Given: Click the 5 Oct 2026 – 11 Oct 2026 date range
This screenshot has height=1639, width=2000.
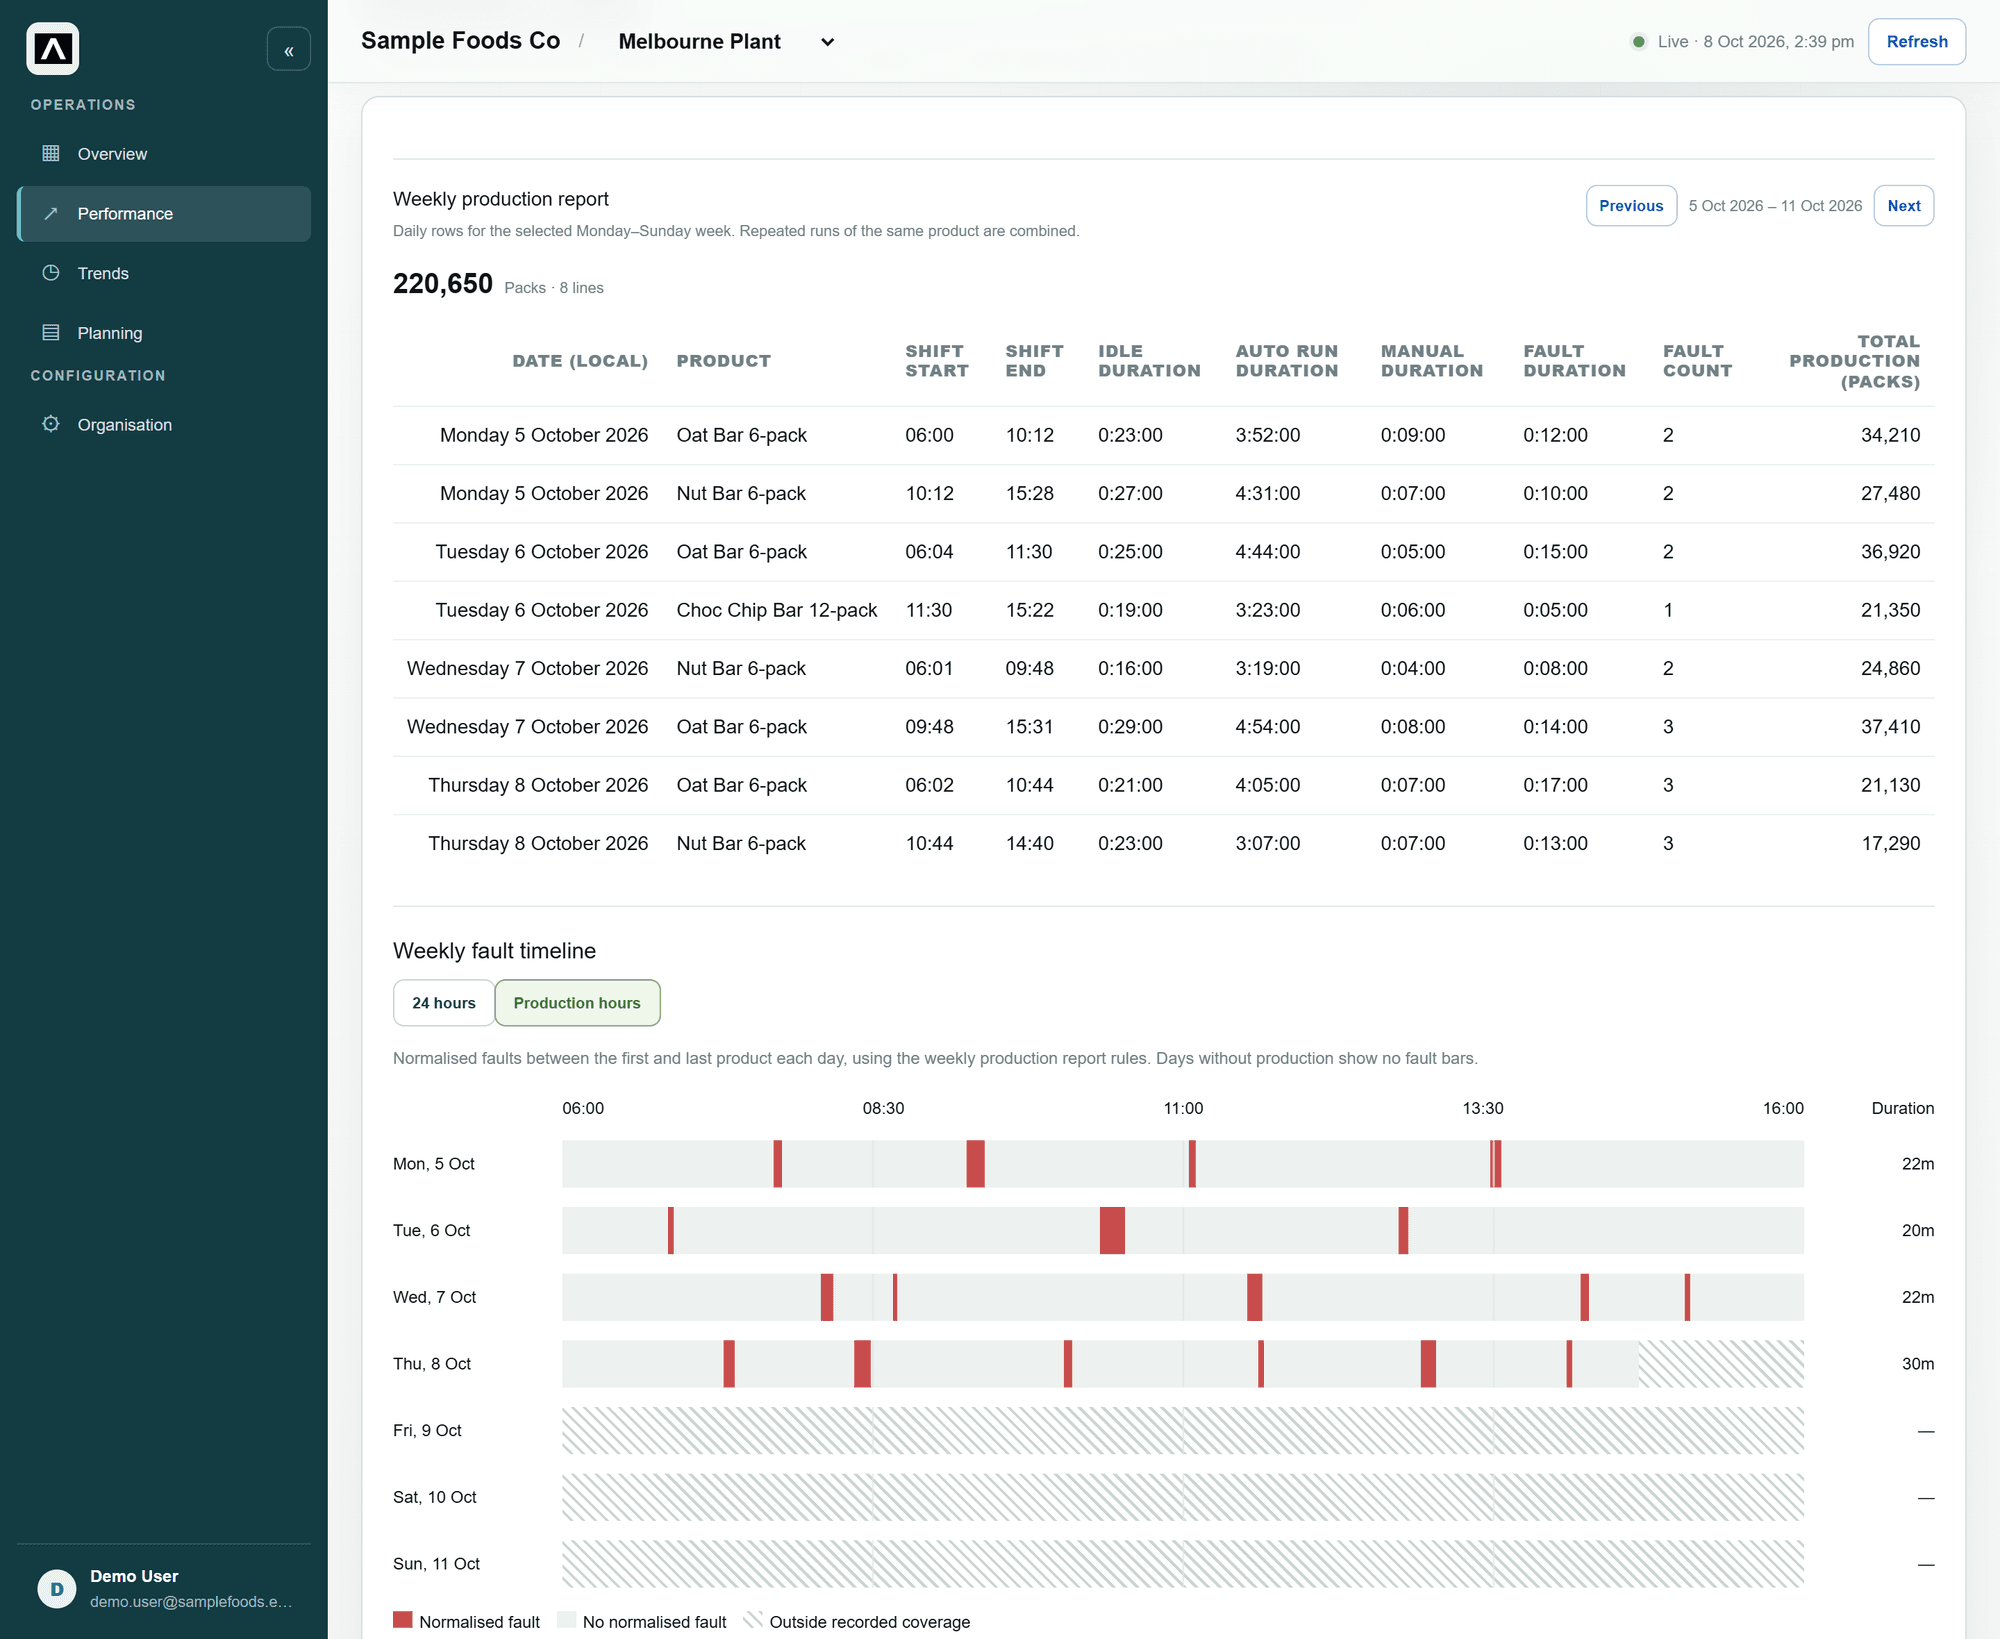Looking at the screenshot, I should [x=1775, y=206].
